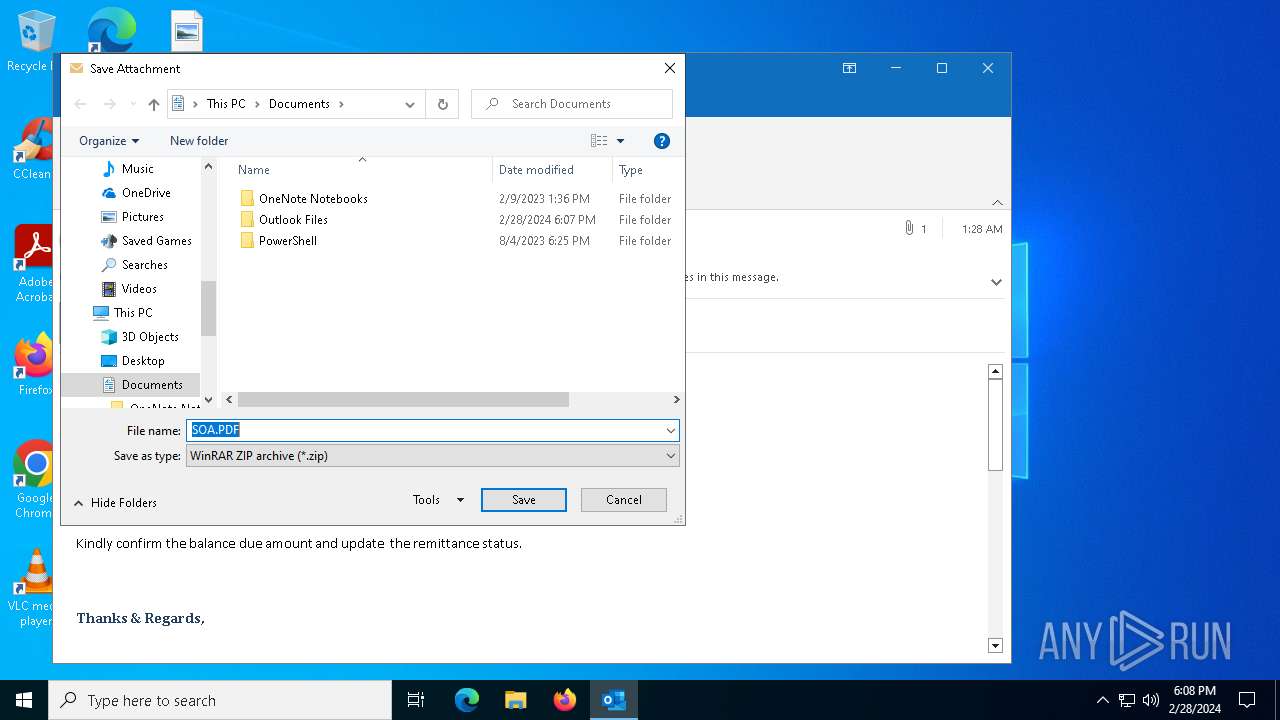This screenshot has height=720, width=1280.
Task: Close the Save Attachment dialog
Action: 670,68
